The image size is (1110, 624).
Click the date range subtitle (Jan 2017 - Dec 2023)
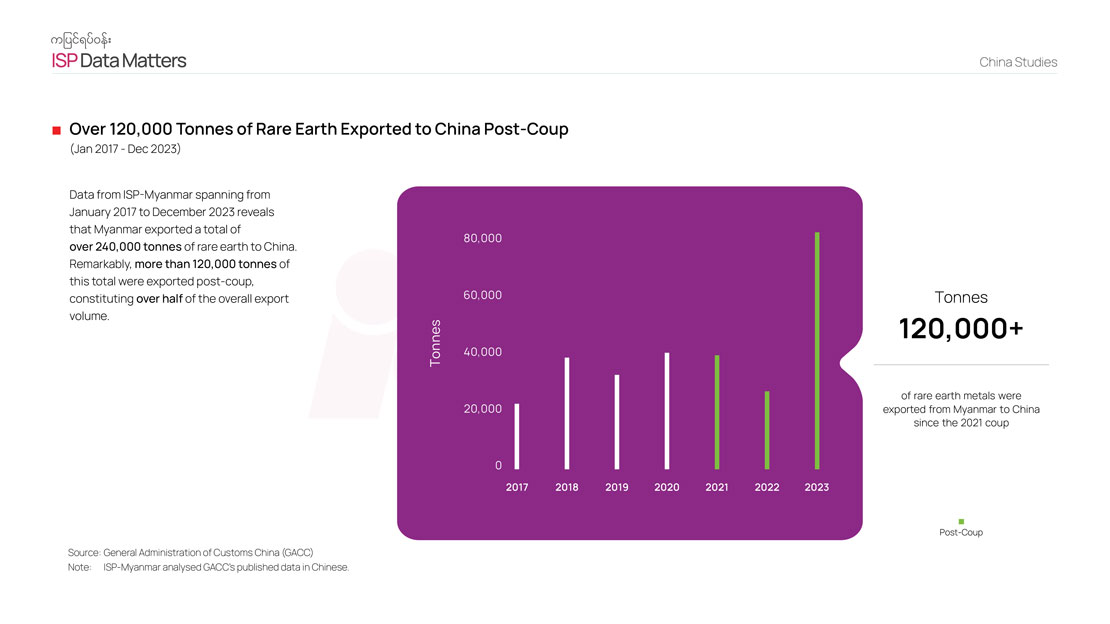pyautogui.click(x=125, y=149)
